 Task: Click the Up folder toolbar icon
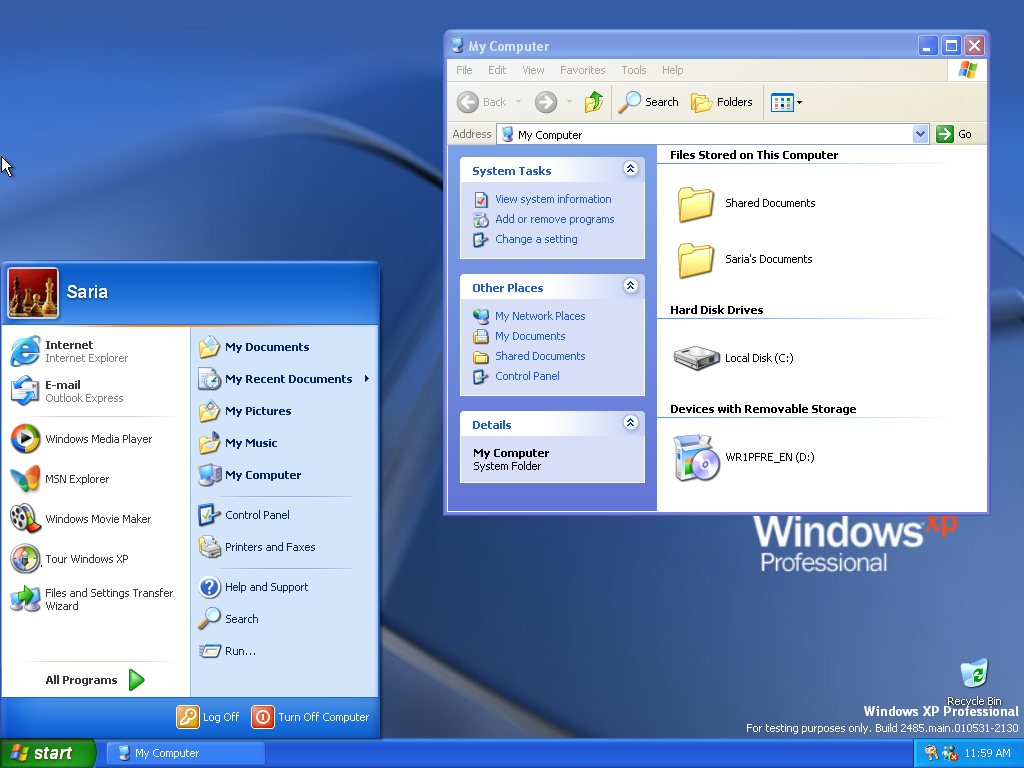594,102
